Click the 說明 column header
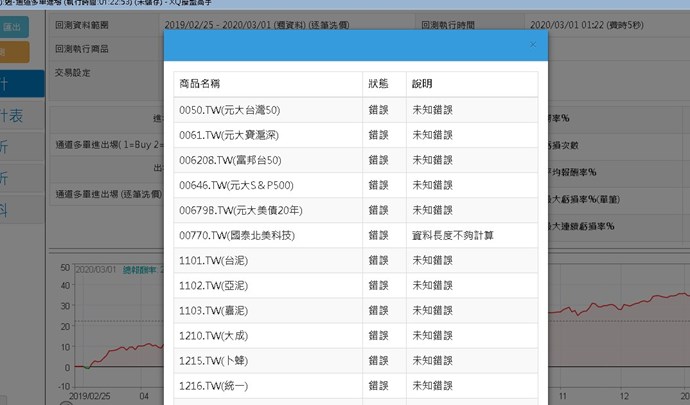 (423, 84)
